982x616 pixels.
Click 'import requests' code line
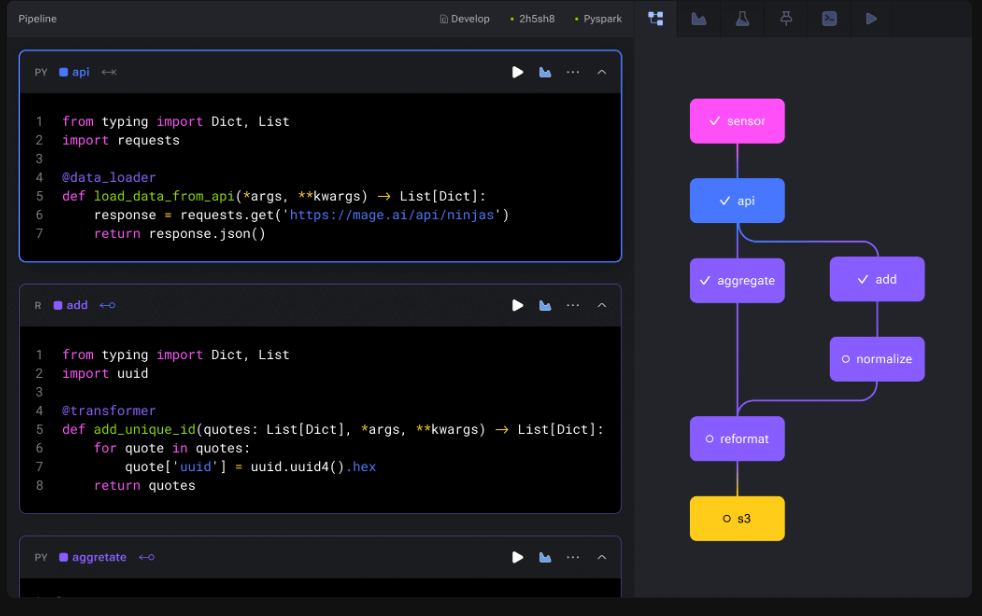click(121, 140)
